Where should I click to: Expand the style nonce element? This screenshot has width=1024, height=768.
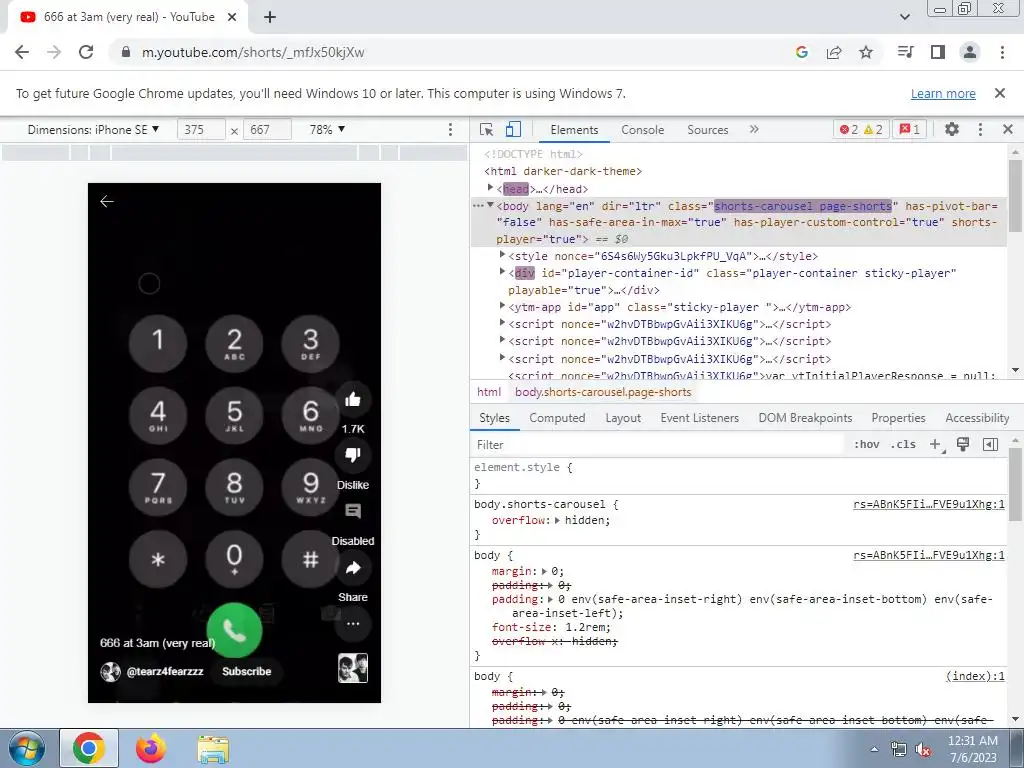tap(502, 255)
